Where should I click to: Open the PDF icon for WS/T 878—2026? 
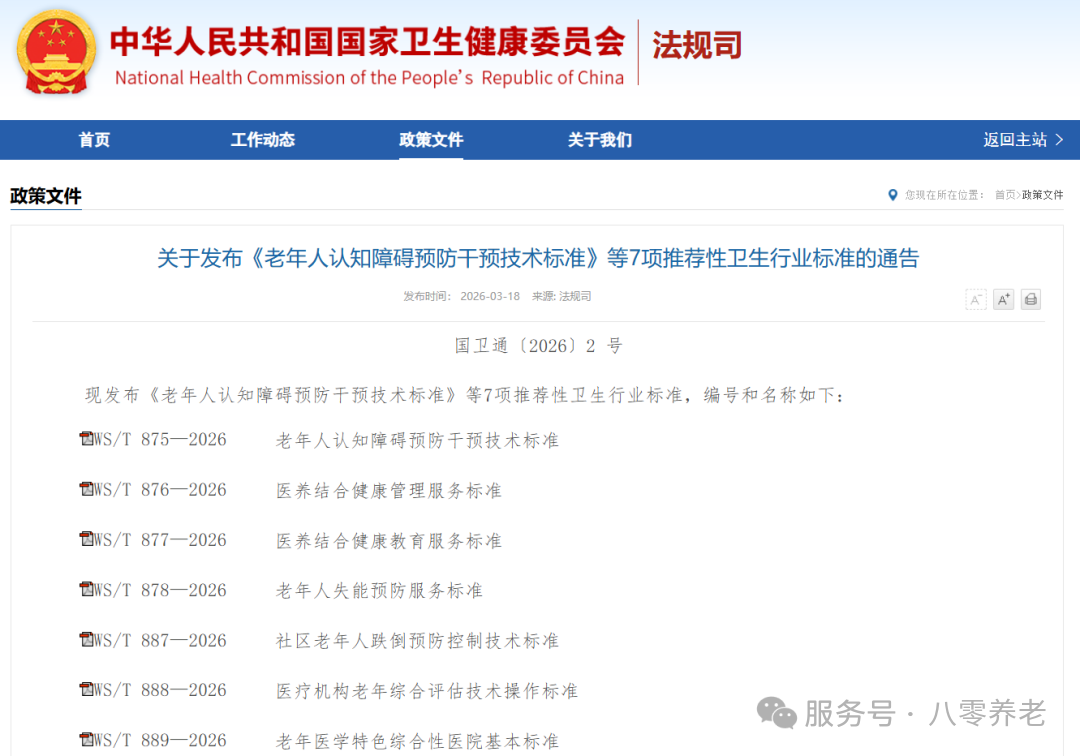click(86, 589)
